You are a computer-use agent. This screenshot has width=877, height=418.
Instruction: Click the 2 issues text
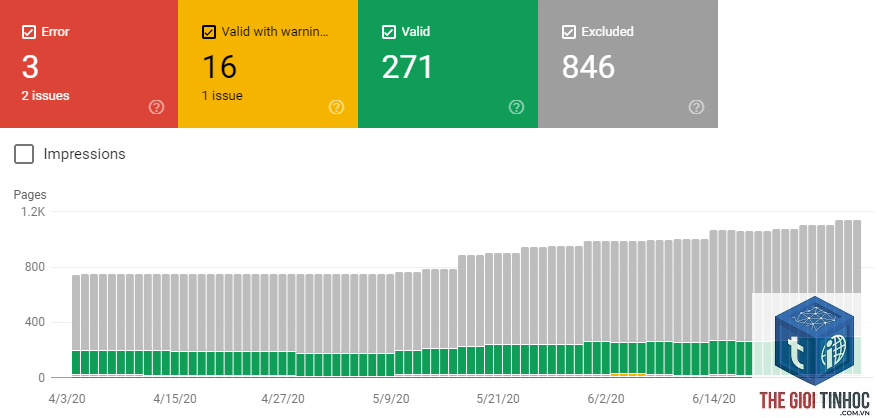[45, 96]
